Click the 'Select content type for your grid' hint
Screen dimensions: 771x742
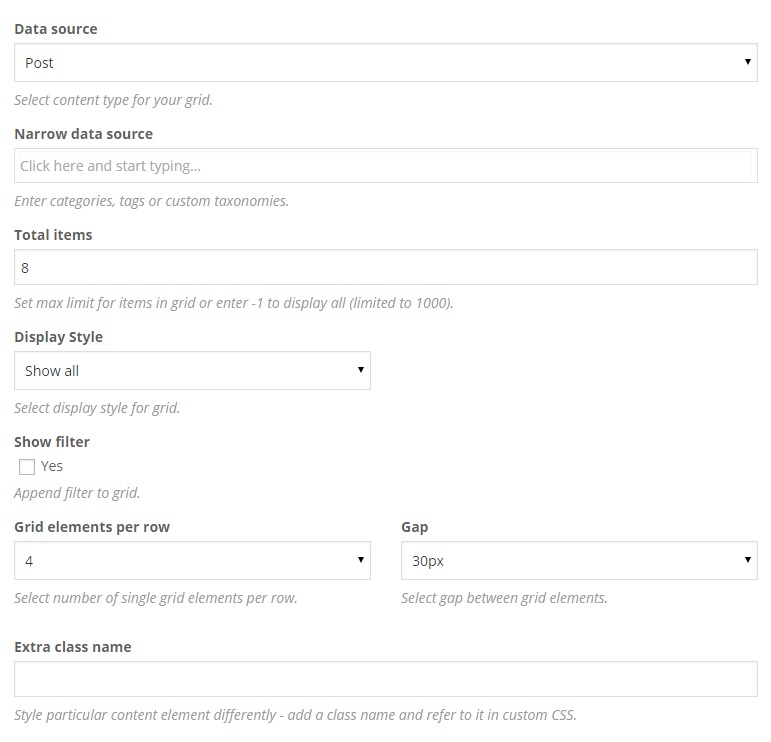coord(113,100)
